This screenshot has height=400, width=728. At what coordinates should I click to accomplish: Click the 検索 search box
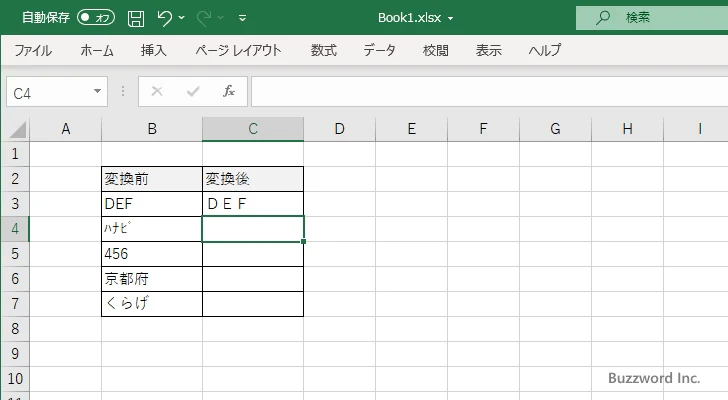click(x=652, y=18)
